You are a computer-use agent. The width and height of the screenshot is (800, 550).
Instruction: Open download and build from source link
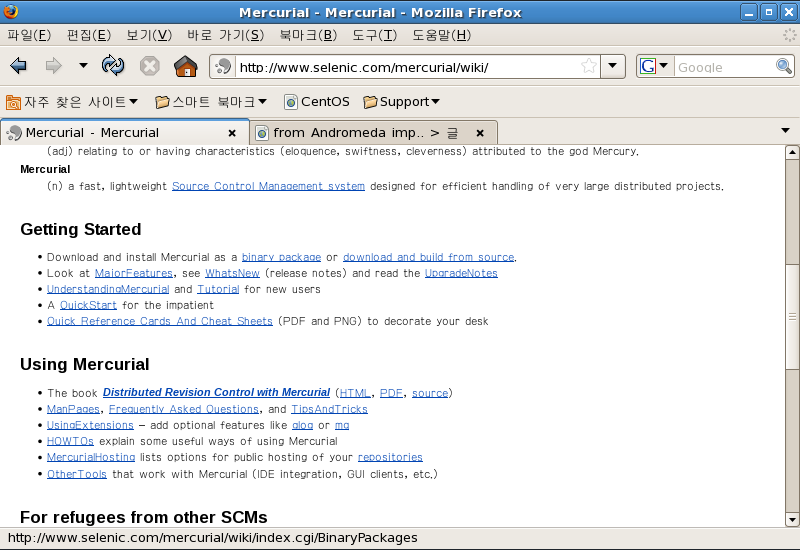[429, 257]
